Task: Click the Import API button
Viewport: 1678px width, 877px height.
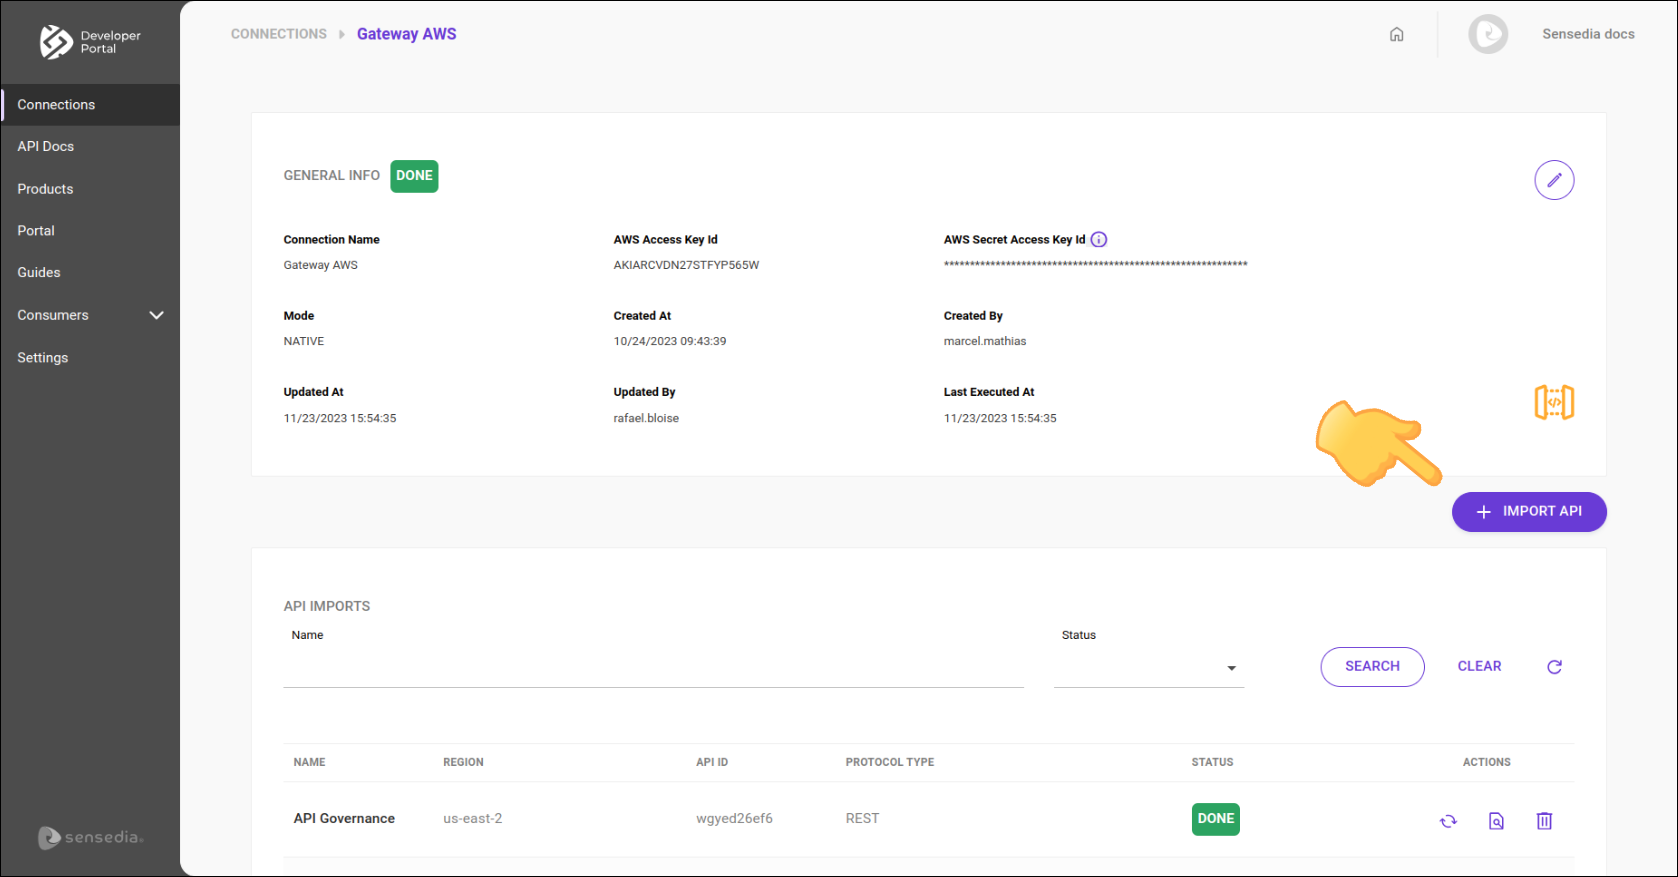Action: pos(1529,512)
